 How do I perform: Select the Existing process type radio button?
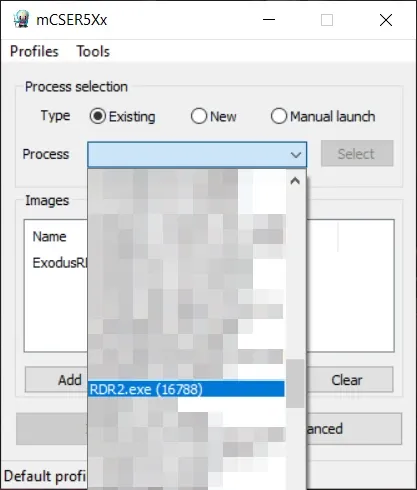point(97,117)
